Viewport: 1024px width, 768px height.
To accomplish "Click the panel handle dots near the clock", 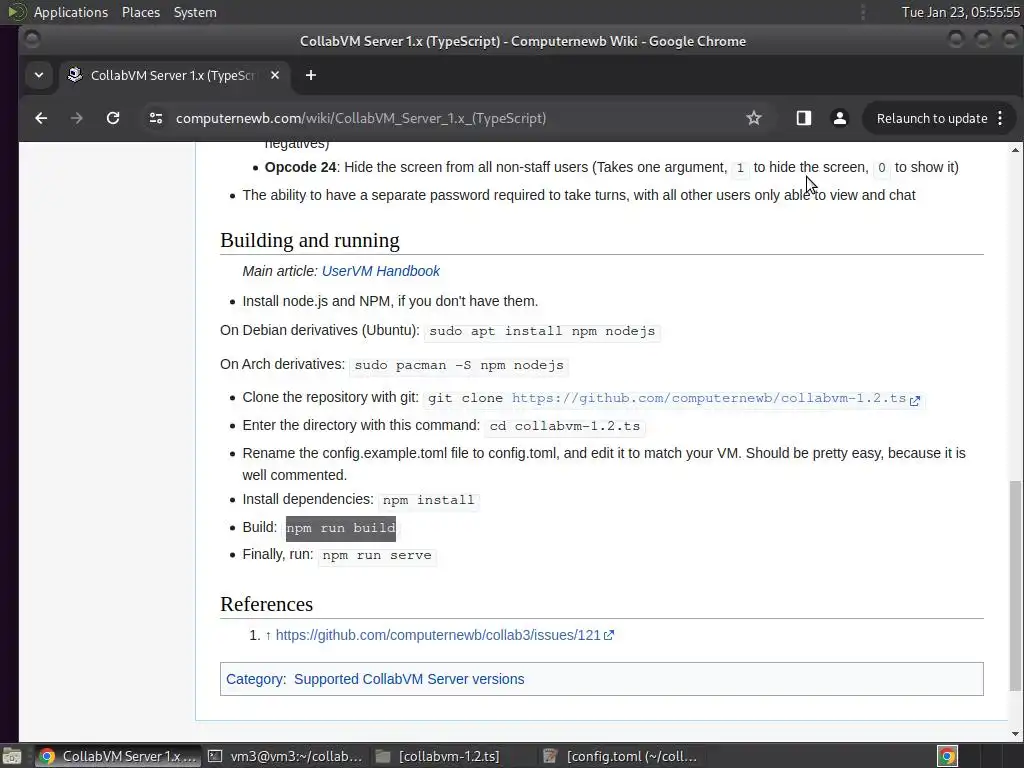I will [863, 12].
